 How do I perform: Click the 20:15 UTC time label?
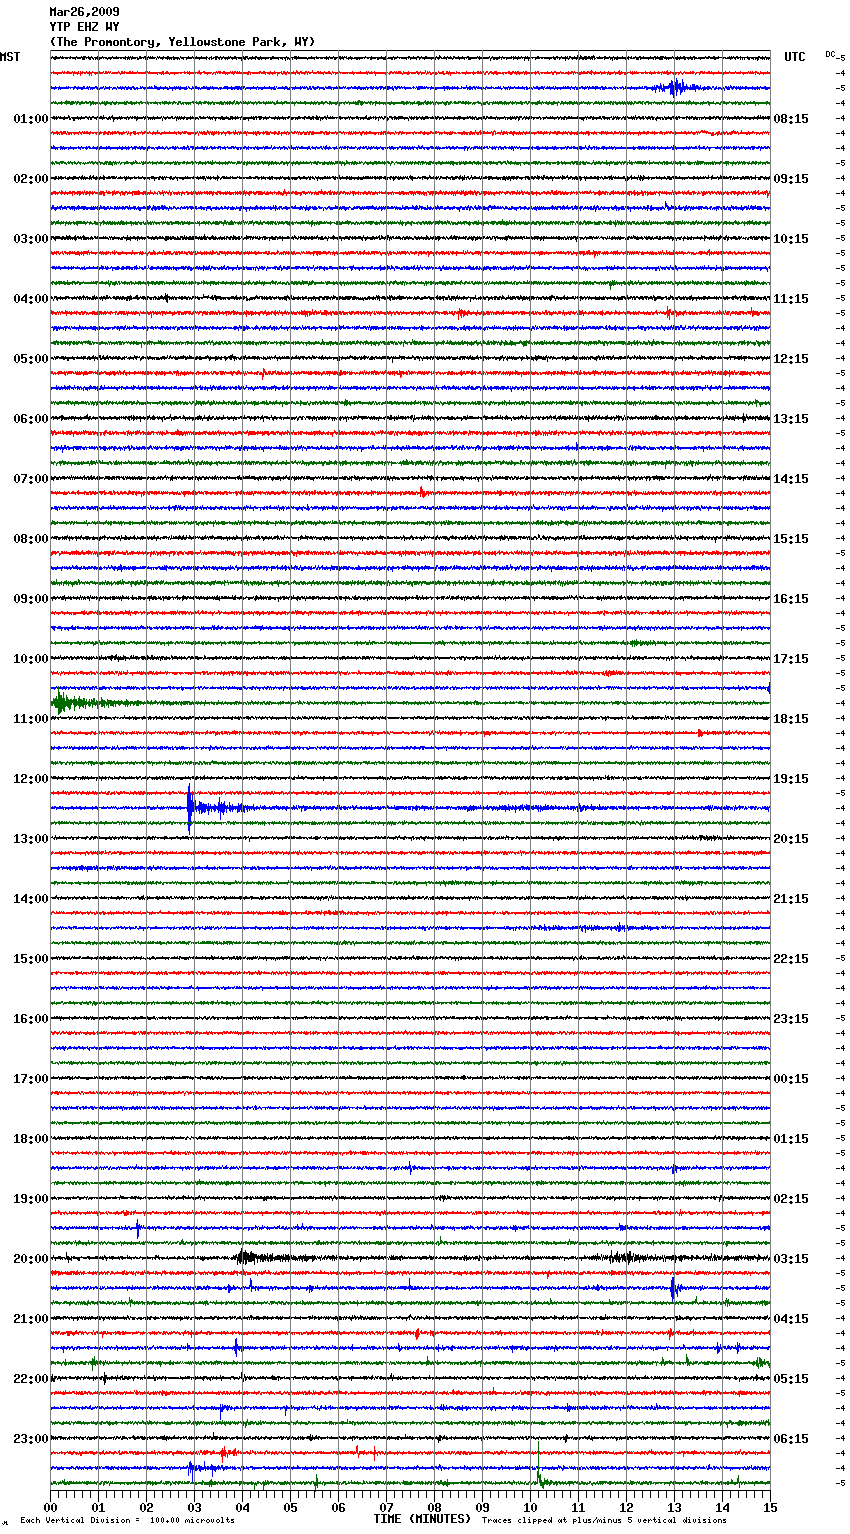pos(791,839)
